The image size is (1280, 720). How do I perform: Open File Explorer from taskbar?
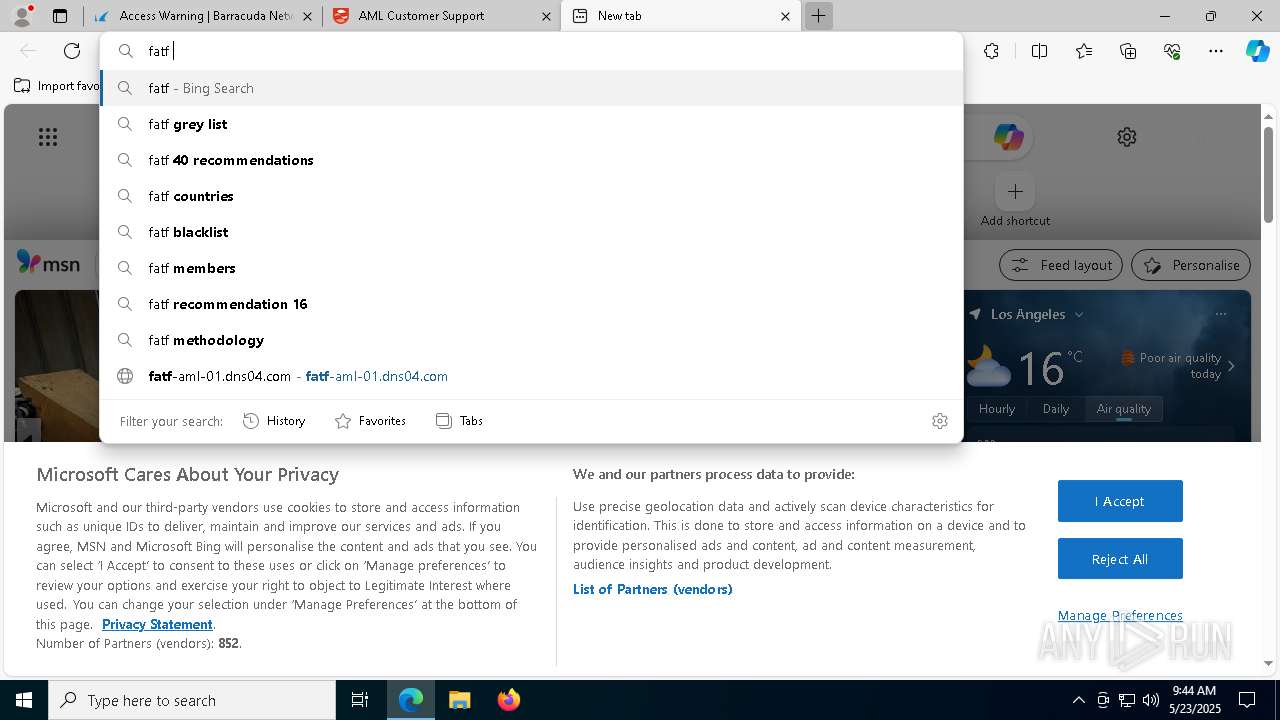pyautogui.click(x=459, y=700)
